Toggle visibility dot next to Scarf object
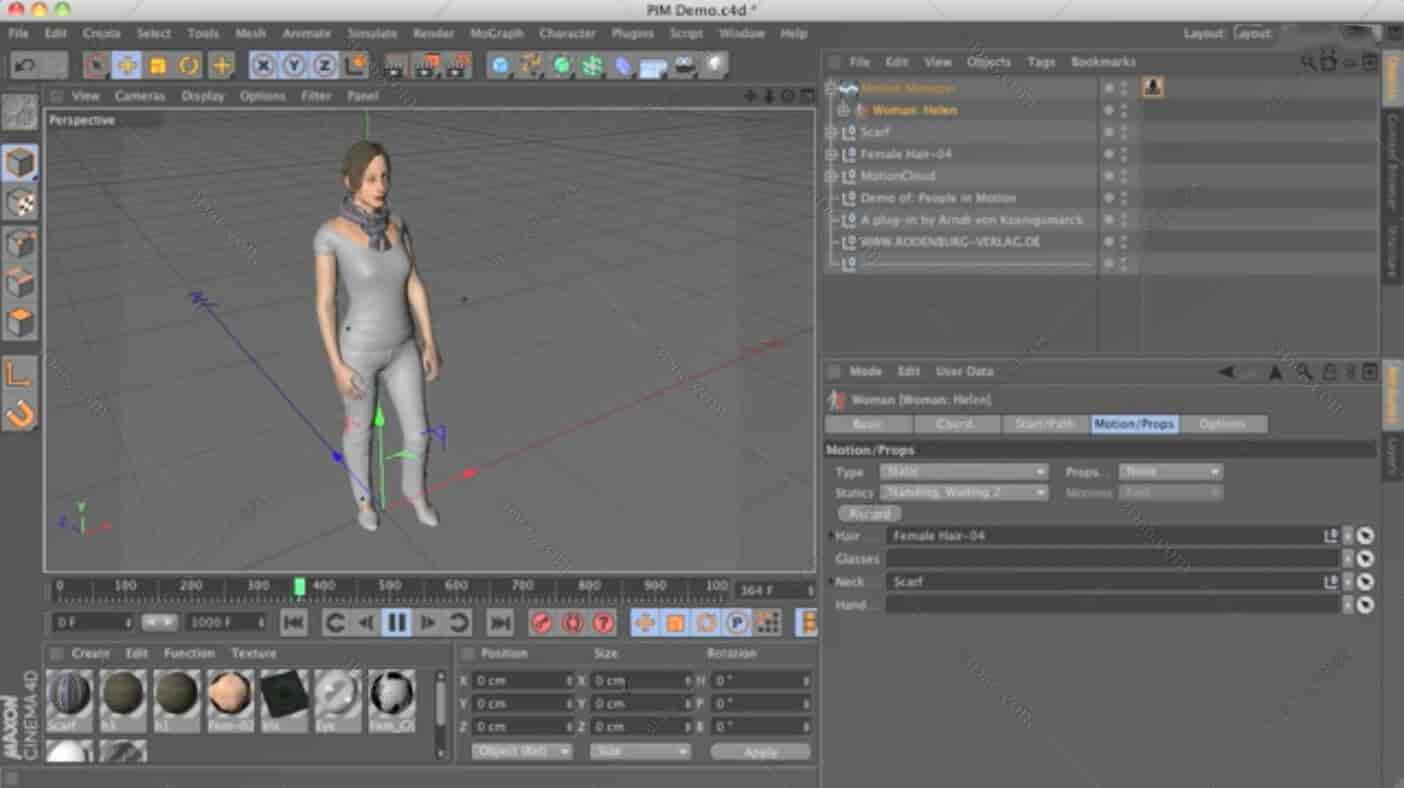 [1107, 131]
